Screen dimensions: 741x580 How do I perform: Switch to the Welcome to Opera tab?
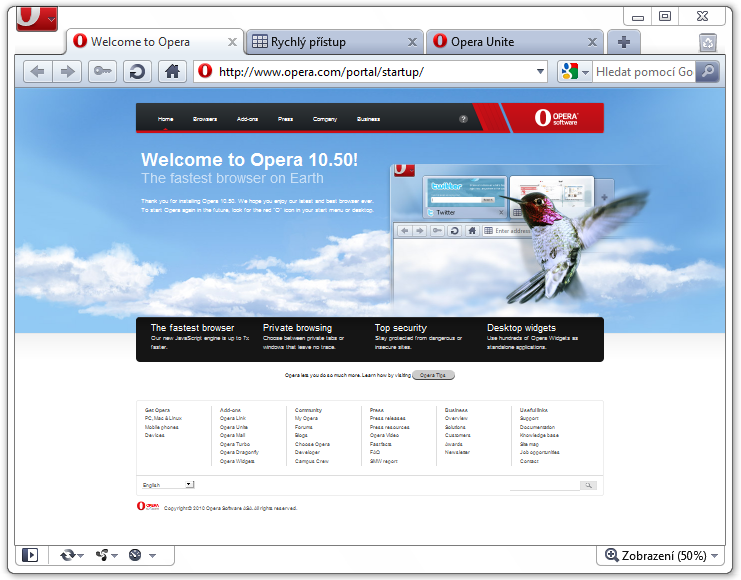point(154,42)
